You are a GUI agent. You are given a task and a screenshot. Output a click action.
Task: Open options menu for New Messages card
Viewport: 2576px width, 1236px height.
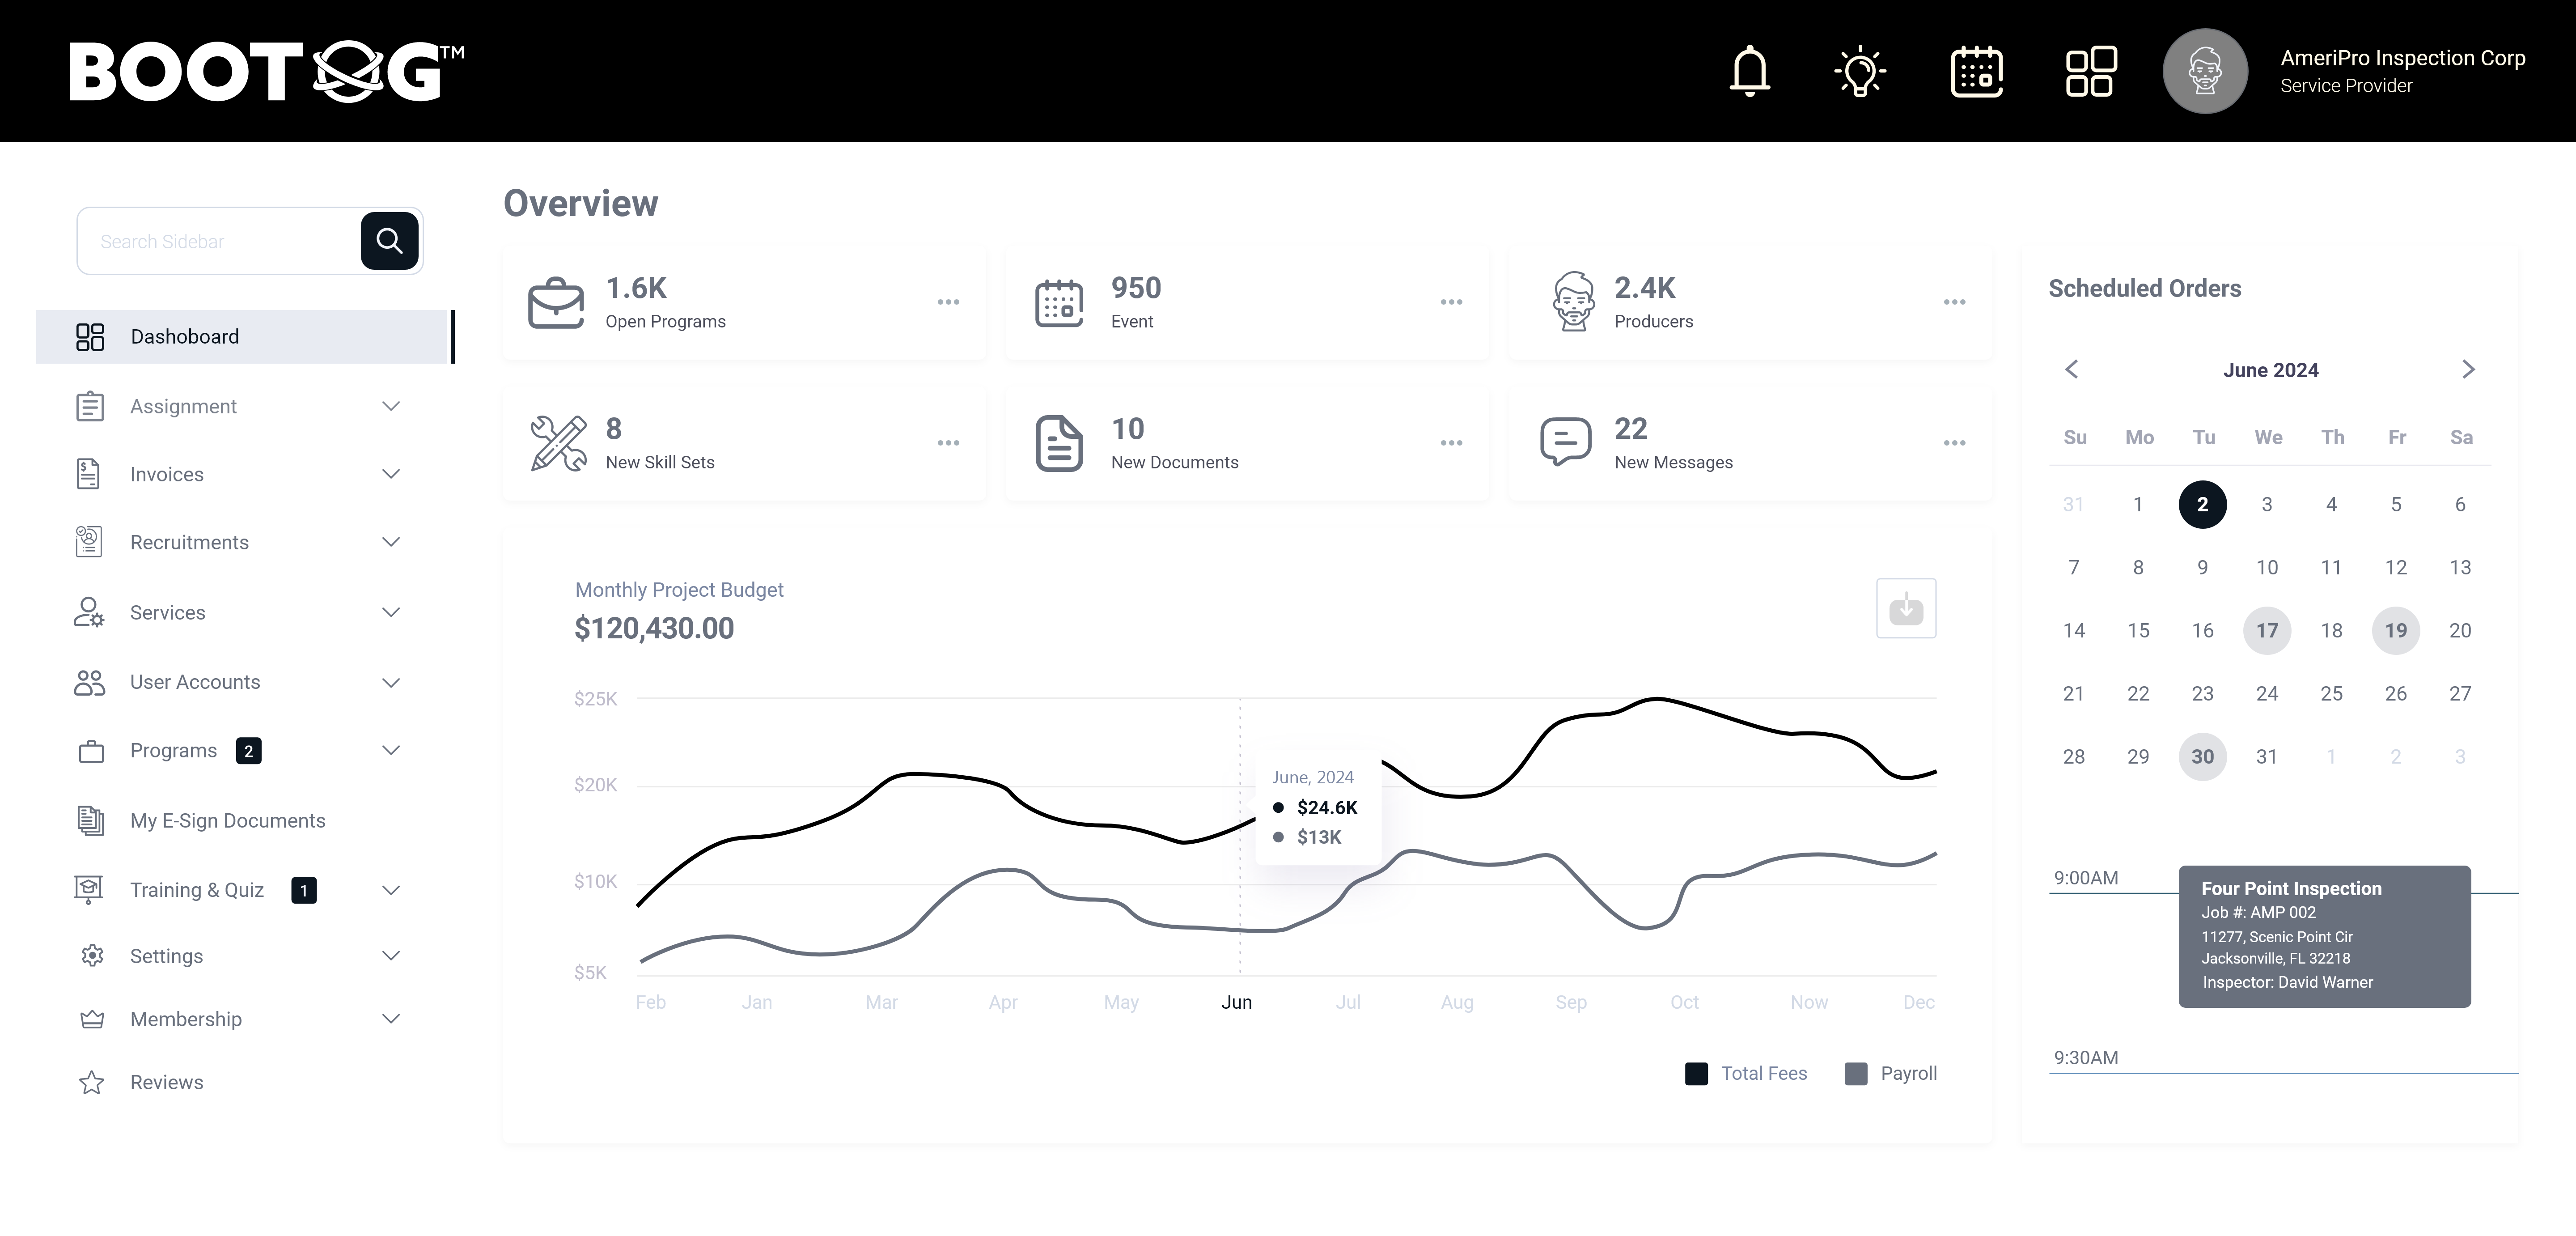[1954, 443]
